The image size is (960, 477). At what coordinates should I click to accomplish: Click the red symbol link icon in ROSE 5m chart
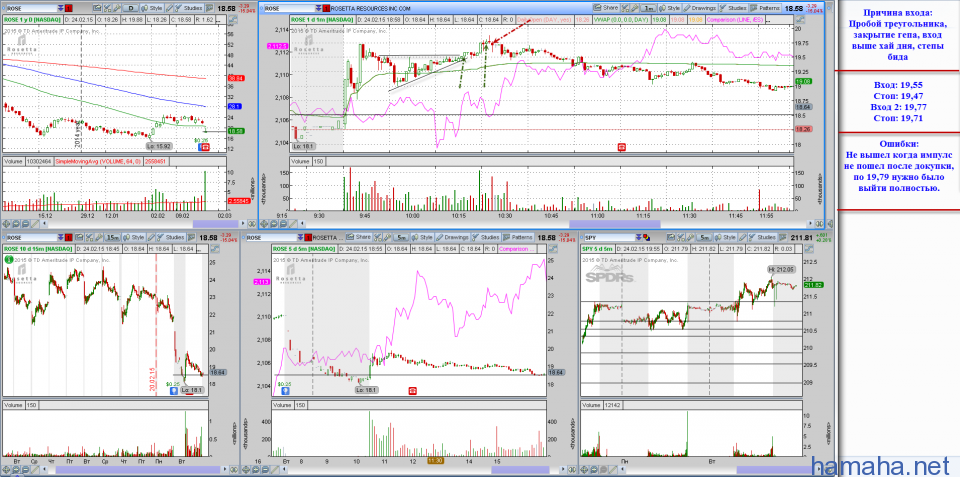click(307, 237)
